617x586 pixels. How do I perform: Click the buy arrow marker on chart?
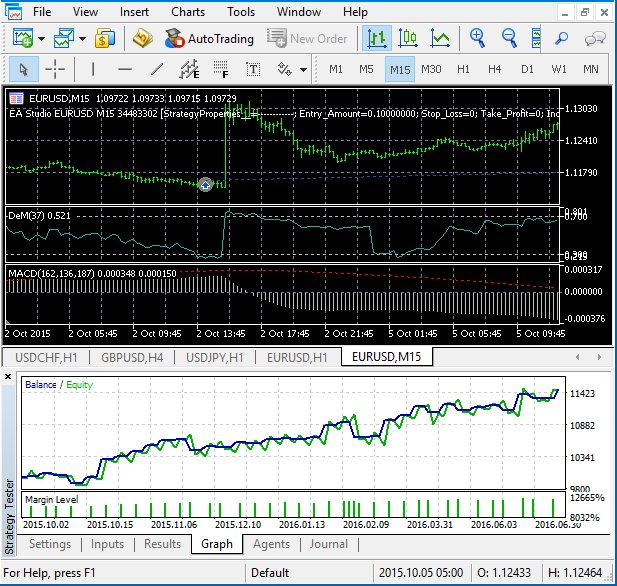[x=205, y=184]
